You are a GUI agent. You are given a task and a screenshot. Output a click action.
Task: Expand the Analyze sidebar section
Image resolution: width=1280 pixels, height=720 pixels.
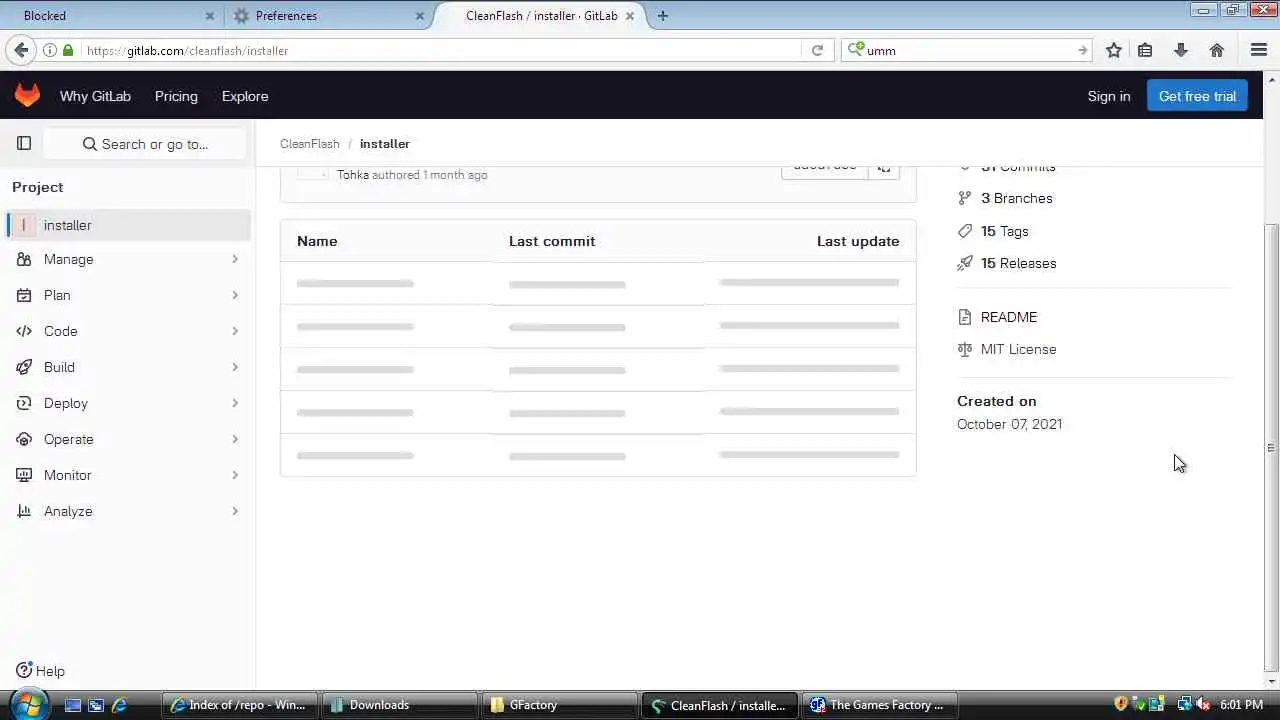coord(127,511)
